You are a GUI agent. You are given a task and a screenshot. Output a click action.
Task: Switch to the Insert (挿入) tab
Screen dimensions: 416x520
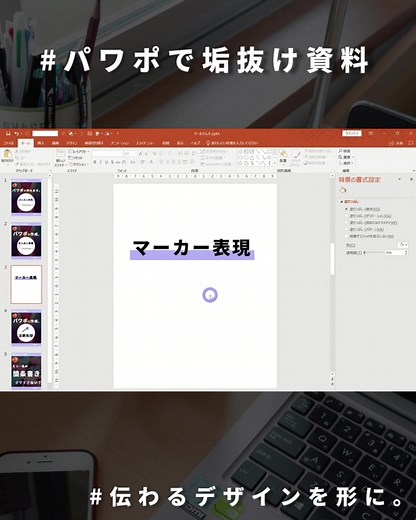pos(41,143)
